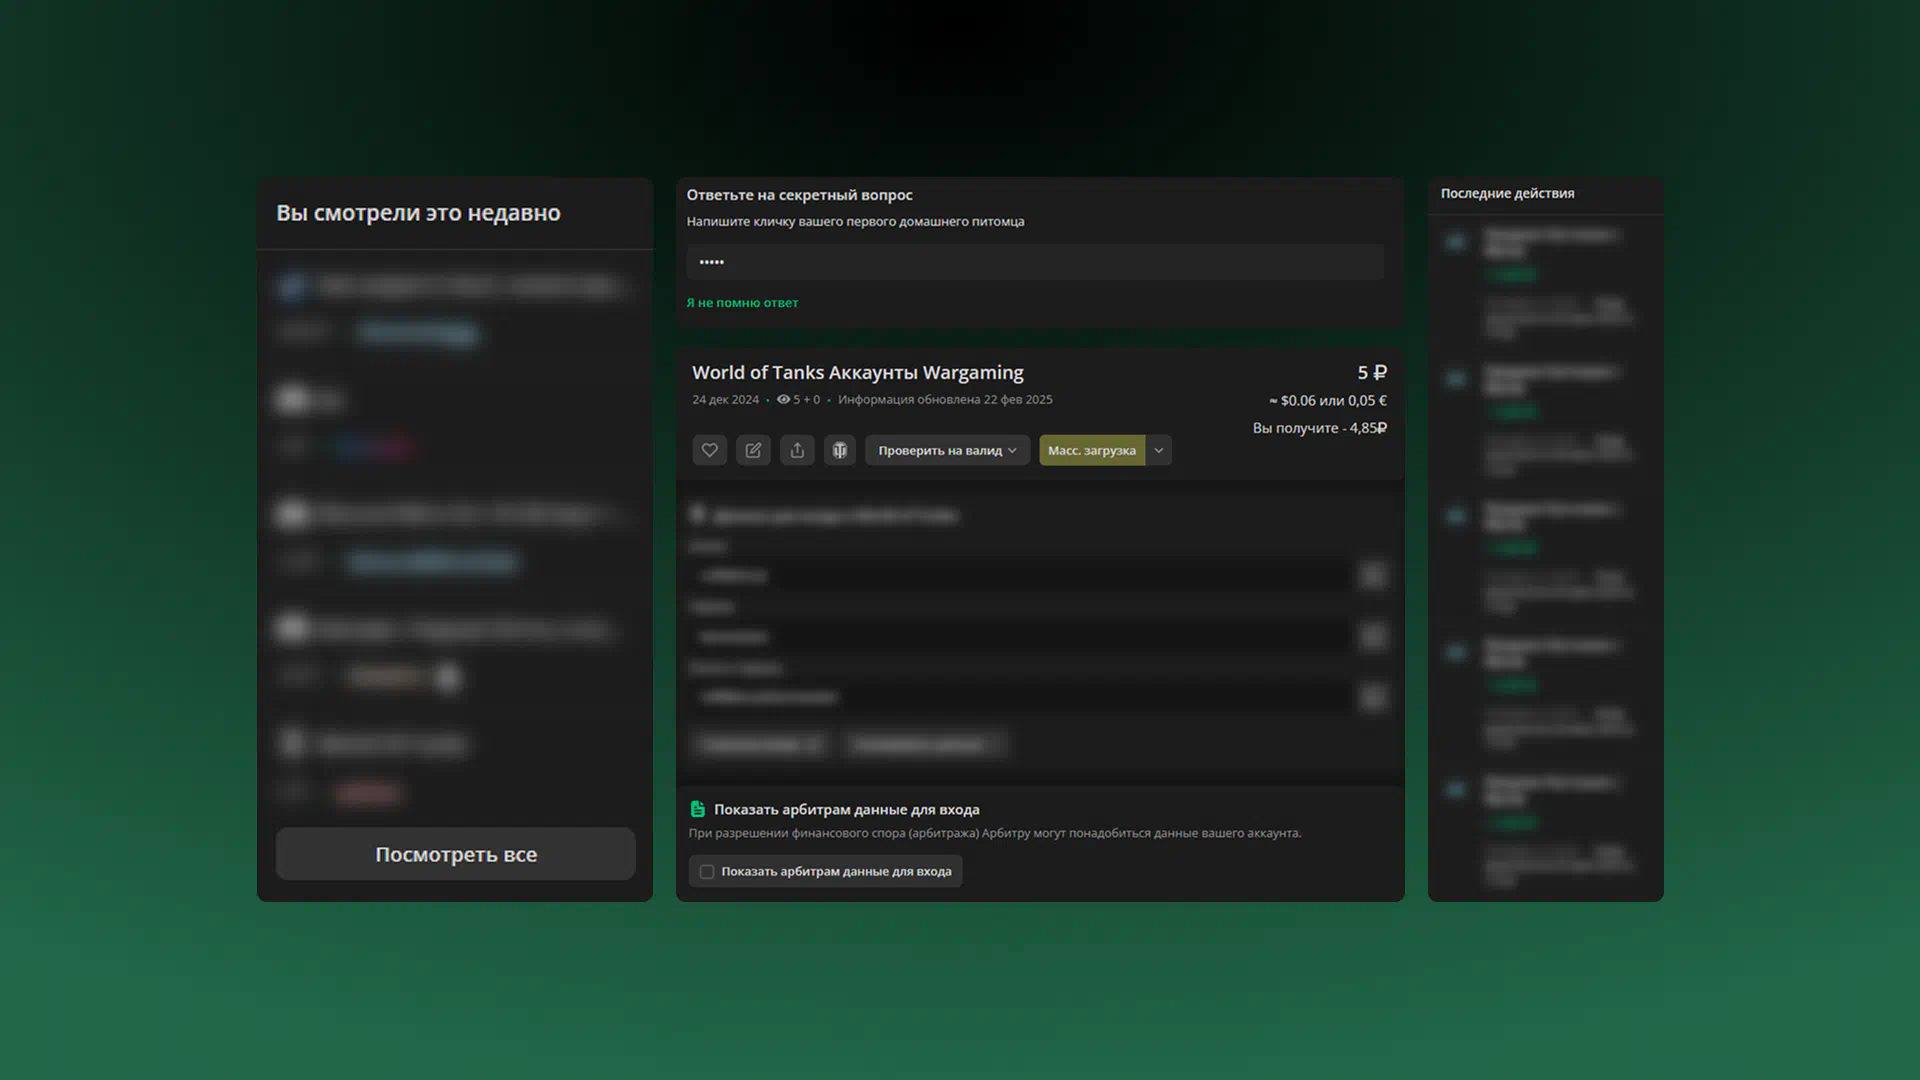This screenshot has width=1920, height=1080.
Task: Click the views eye icon beside '5 + 0'
Action: (x=783, y=399)
